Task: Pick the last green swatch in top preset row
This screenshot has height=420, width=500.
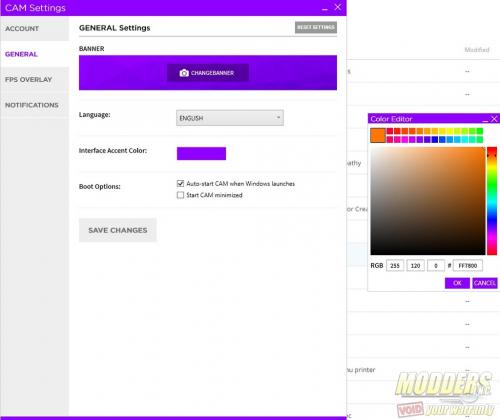Action: pyautogui.click(x=480, y=131)
